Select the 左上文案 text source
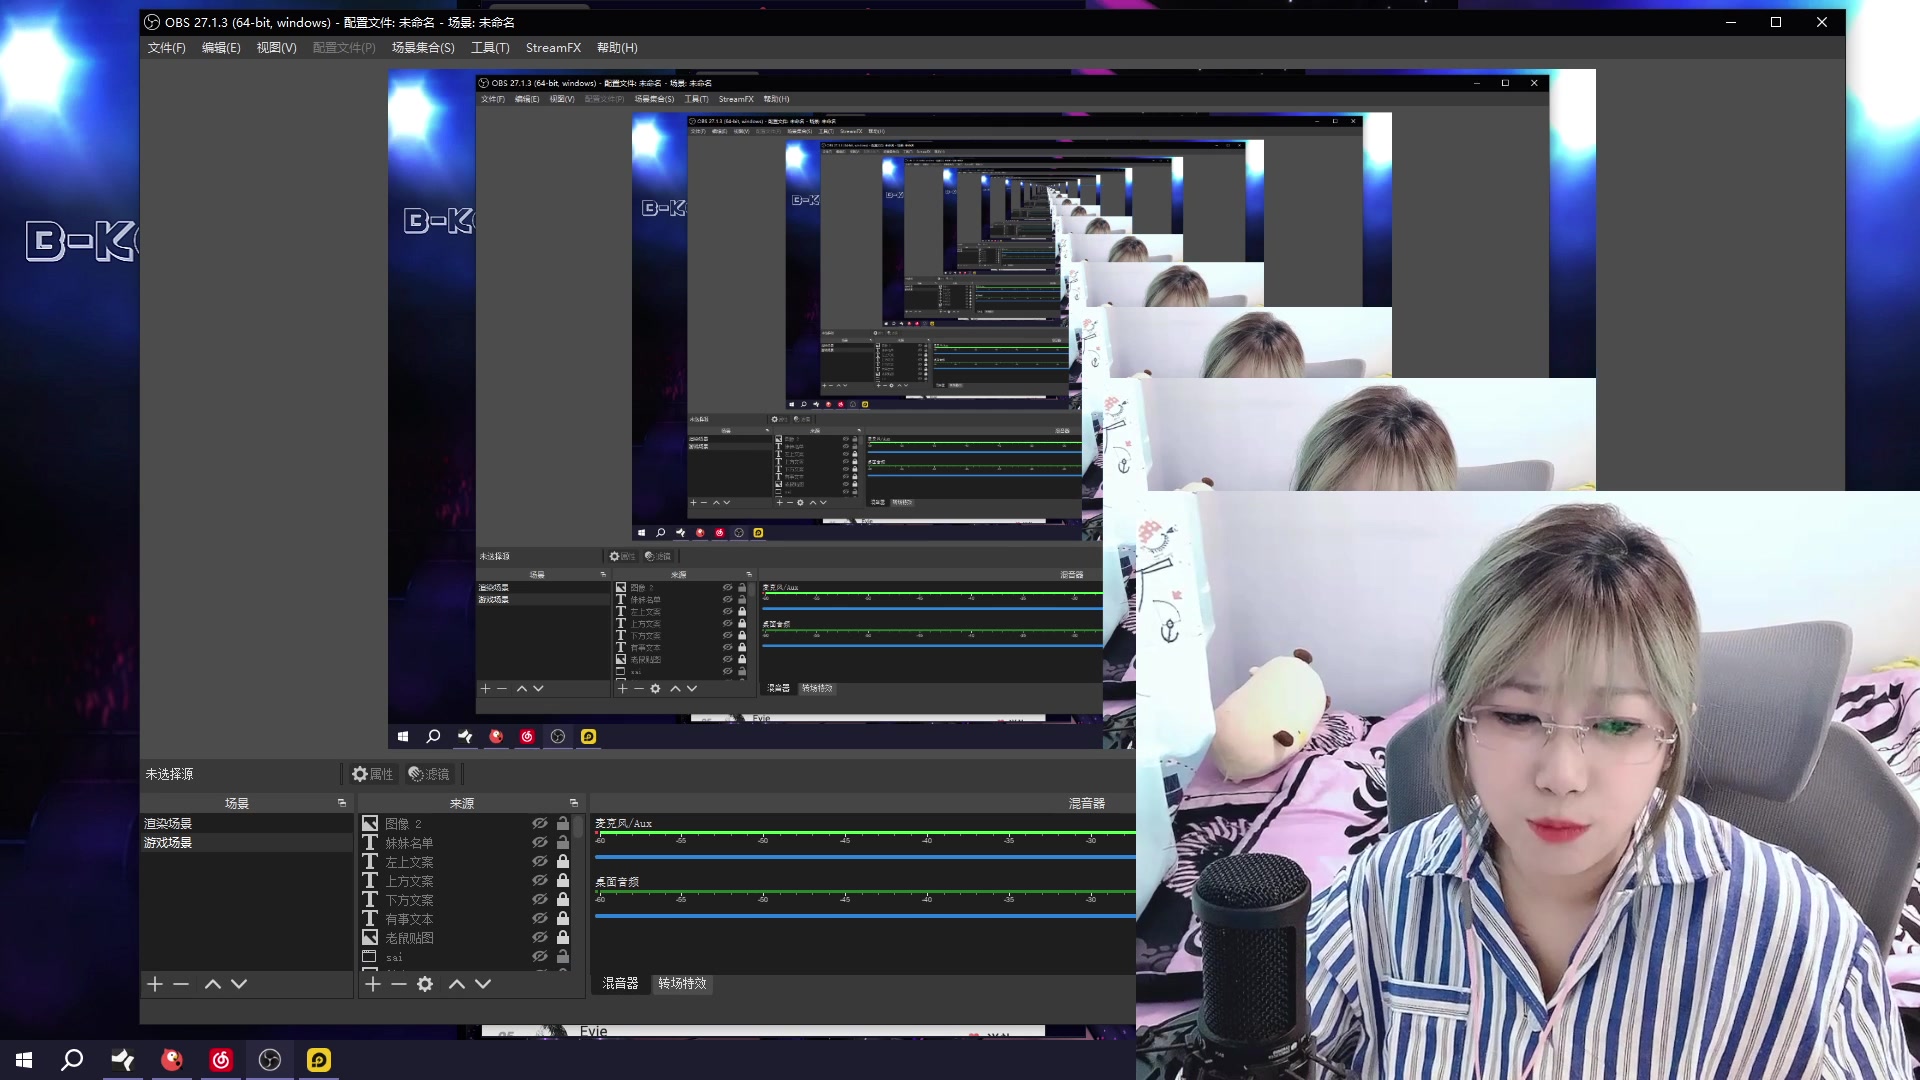Screen dimensions: 1920x1080 pyautogui.click(x=466, y=861)
